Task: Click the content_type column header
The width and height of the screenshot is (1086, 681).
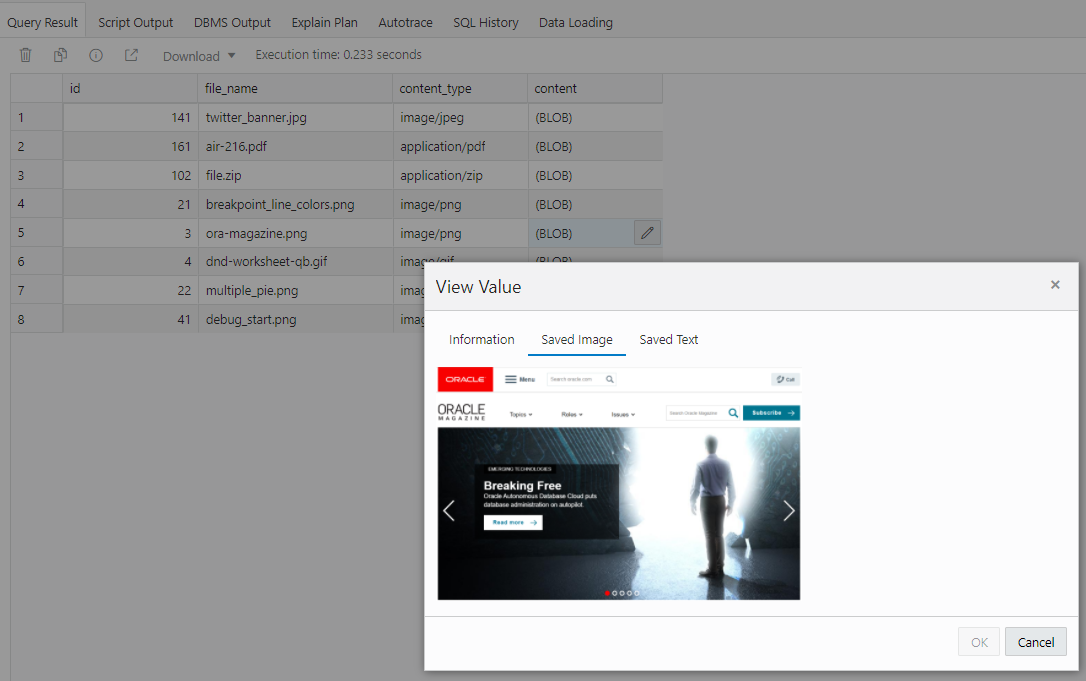Action: coord(461,89)
